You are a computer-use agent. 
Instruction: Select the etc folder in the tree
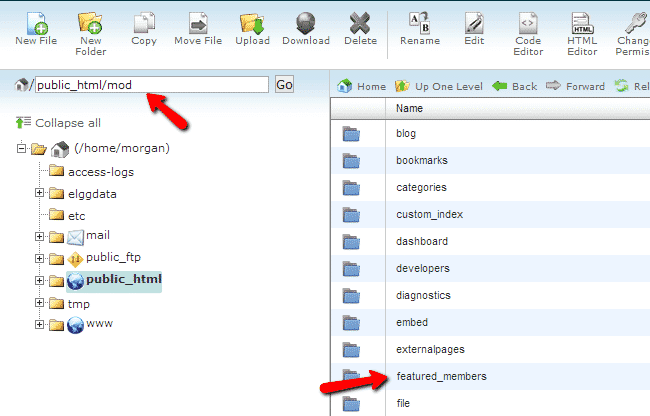click(76, 216)
